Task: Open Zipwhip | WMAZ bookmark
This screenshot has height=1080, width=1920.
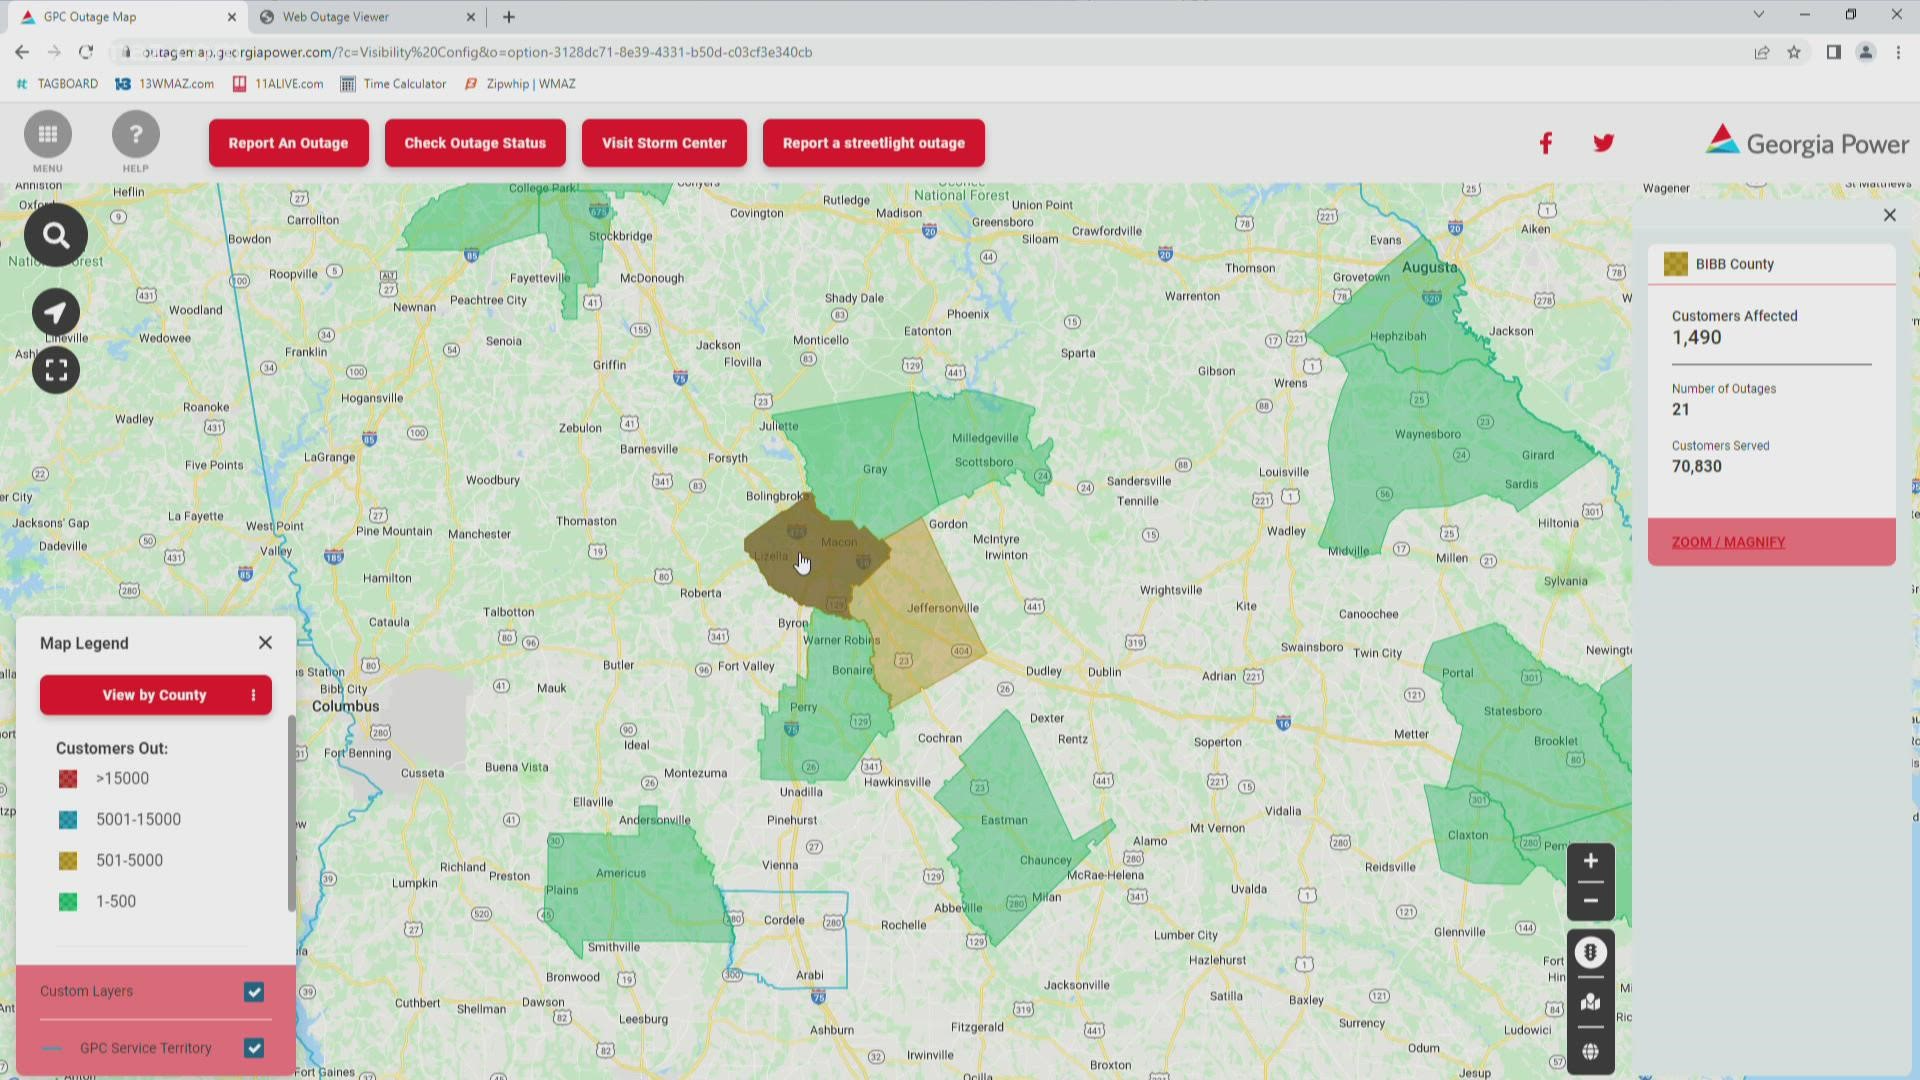Action: click(520, 84)
